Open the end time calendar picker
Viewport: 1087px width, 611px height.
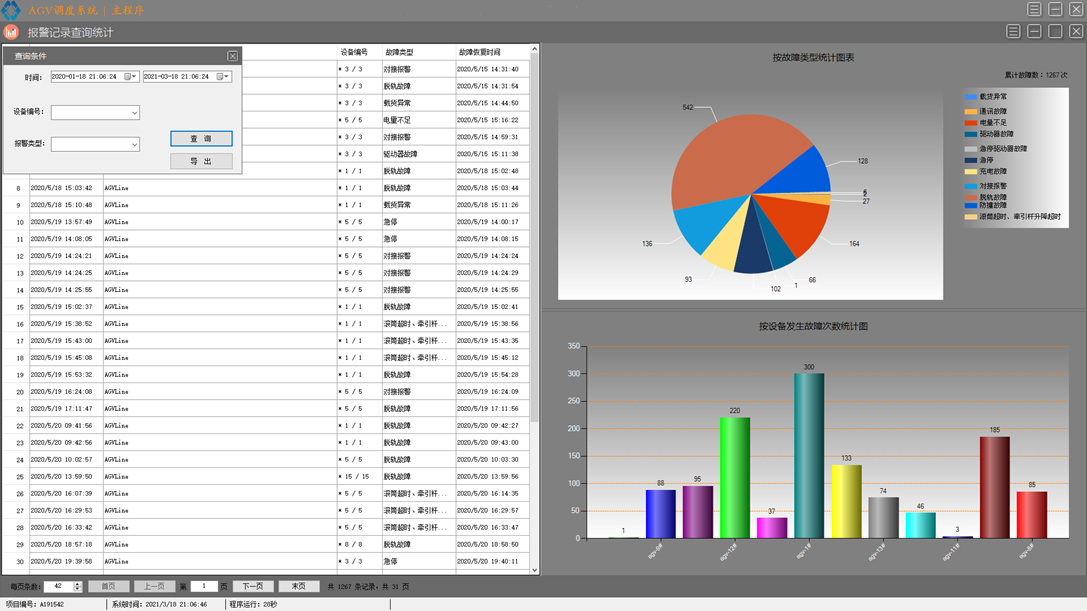click(220, 77)
